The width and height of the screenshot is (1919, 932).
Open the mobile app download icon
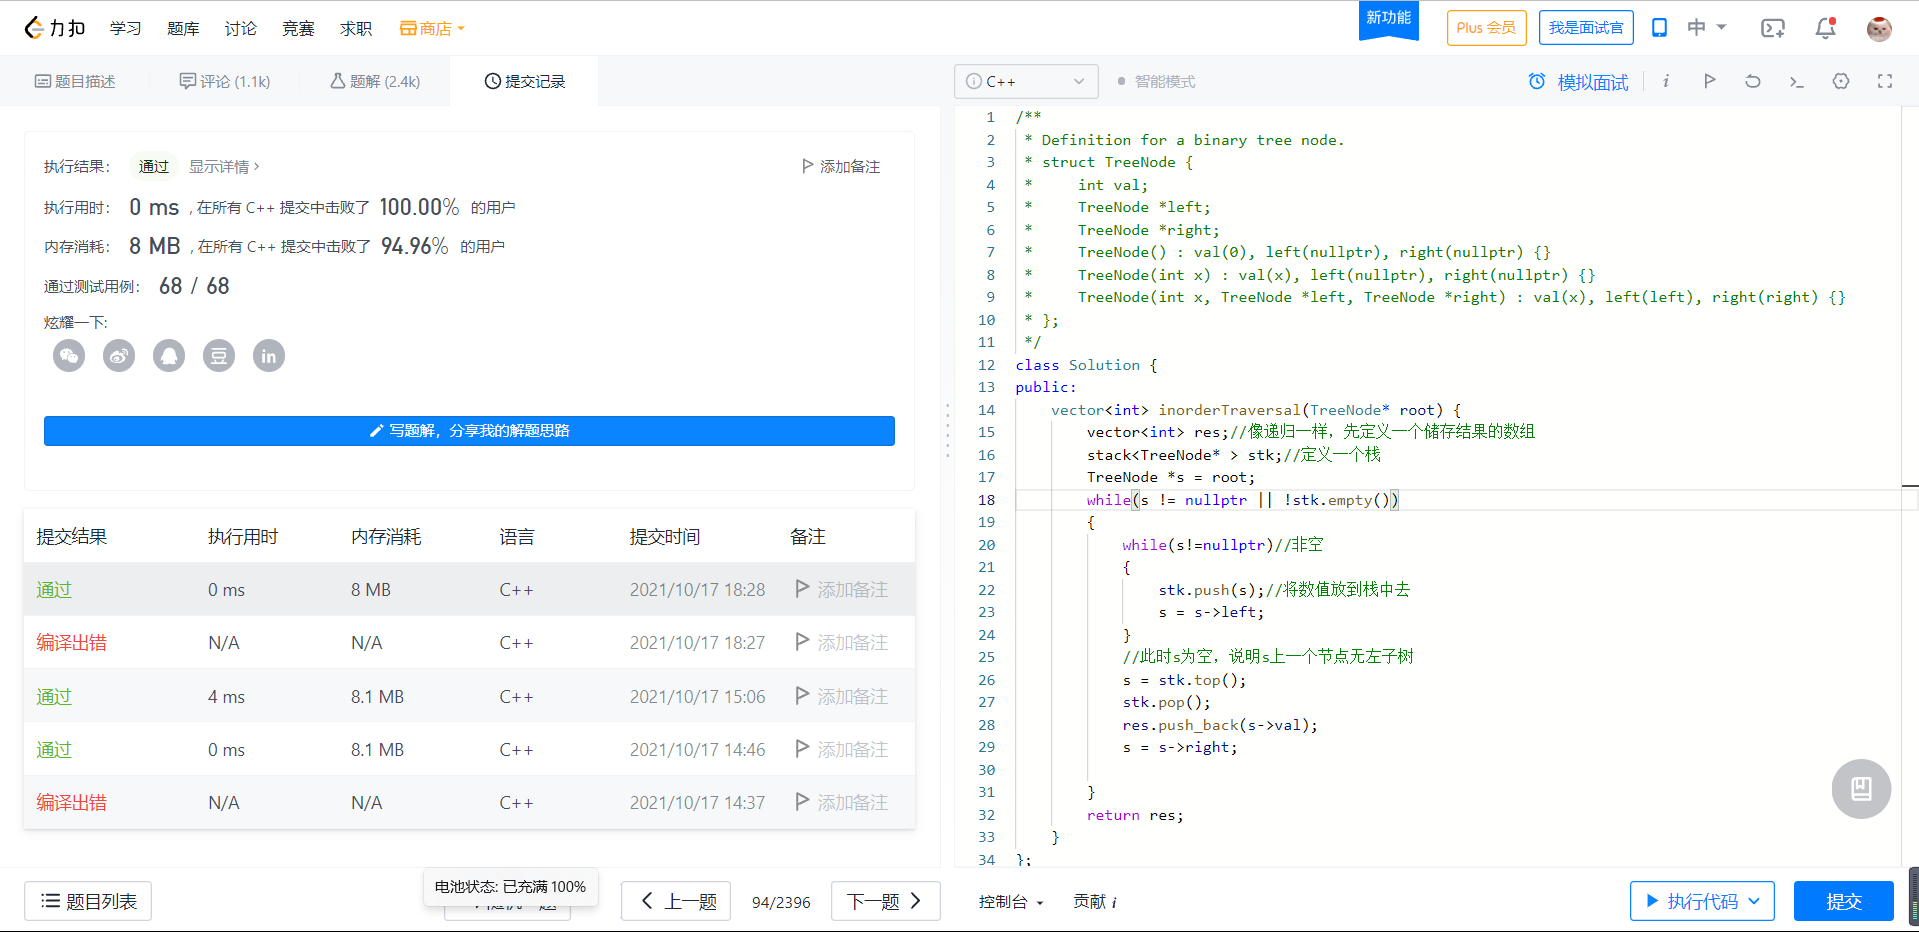click(1659, 28)
